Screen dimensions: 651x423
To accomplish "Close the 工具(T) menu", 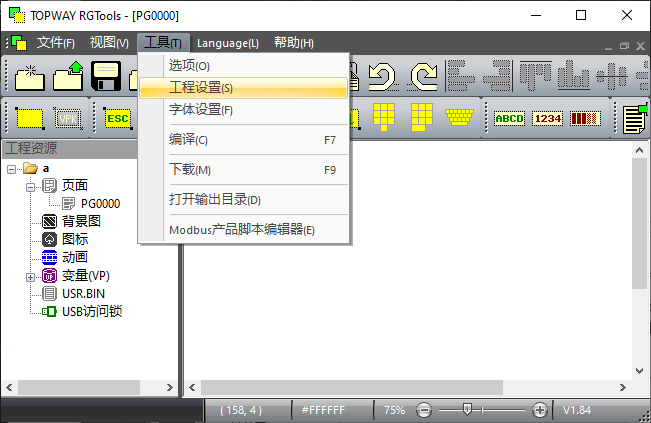I will pyautogui.click(x=163, y=43).
